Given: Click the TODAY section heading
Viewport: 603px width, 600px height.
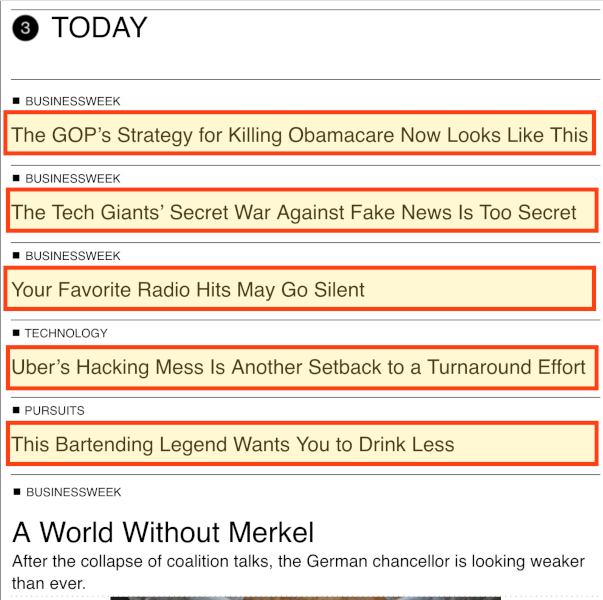Looking at the screenshot, I should coord(99,28).
